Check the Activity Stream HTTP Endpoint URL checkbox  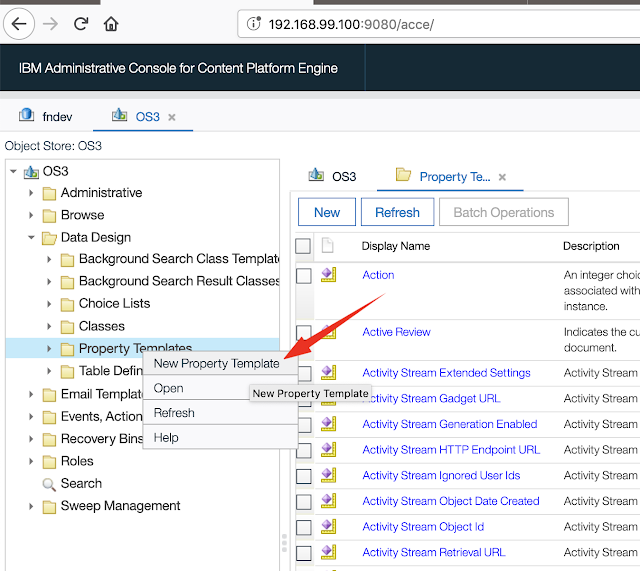point(304,451)
